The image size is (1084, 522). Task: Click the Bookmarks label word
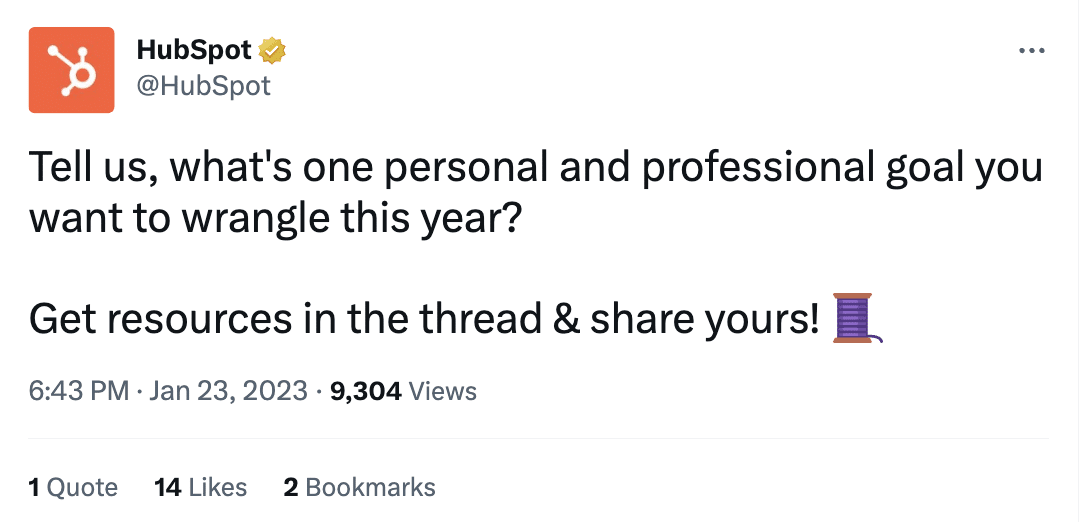[371, 487]
